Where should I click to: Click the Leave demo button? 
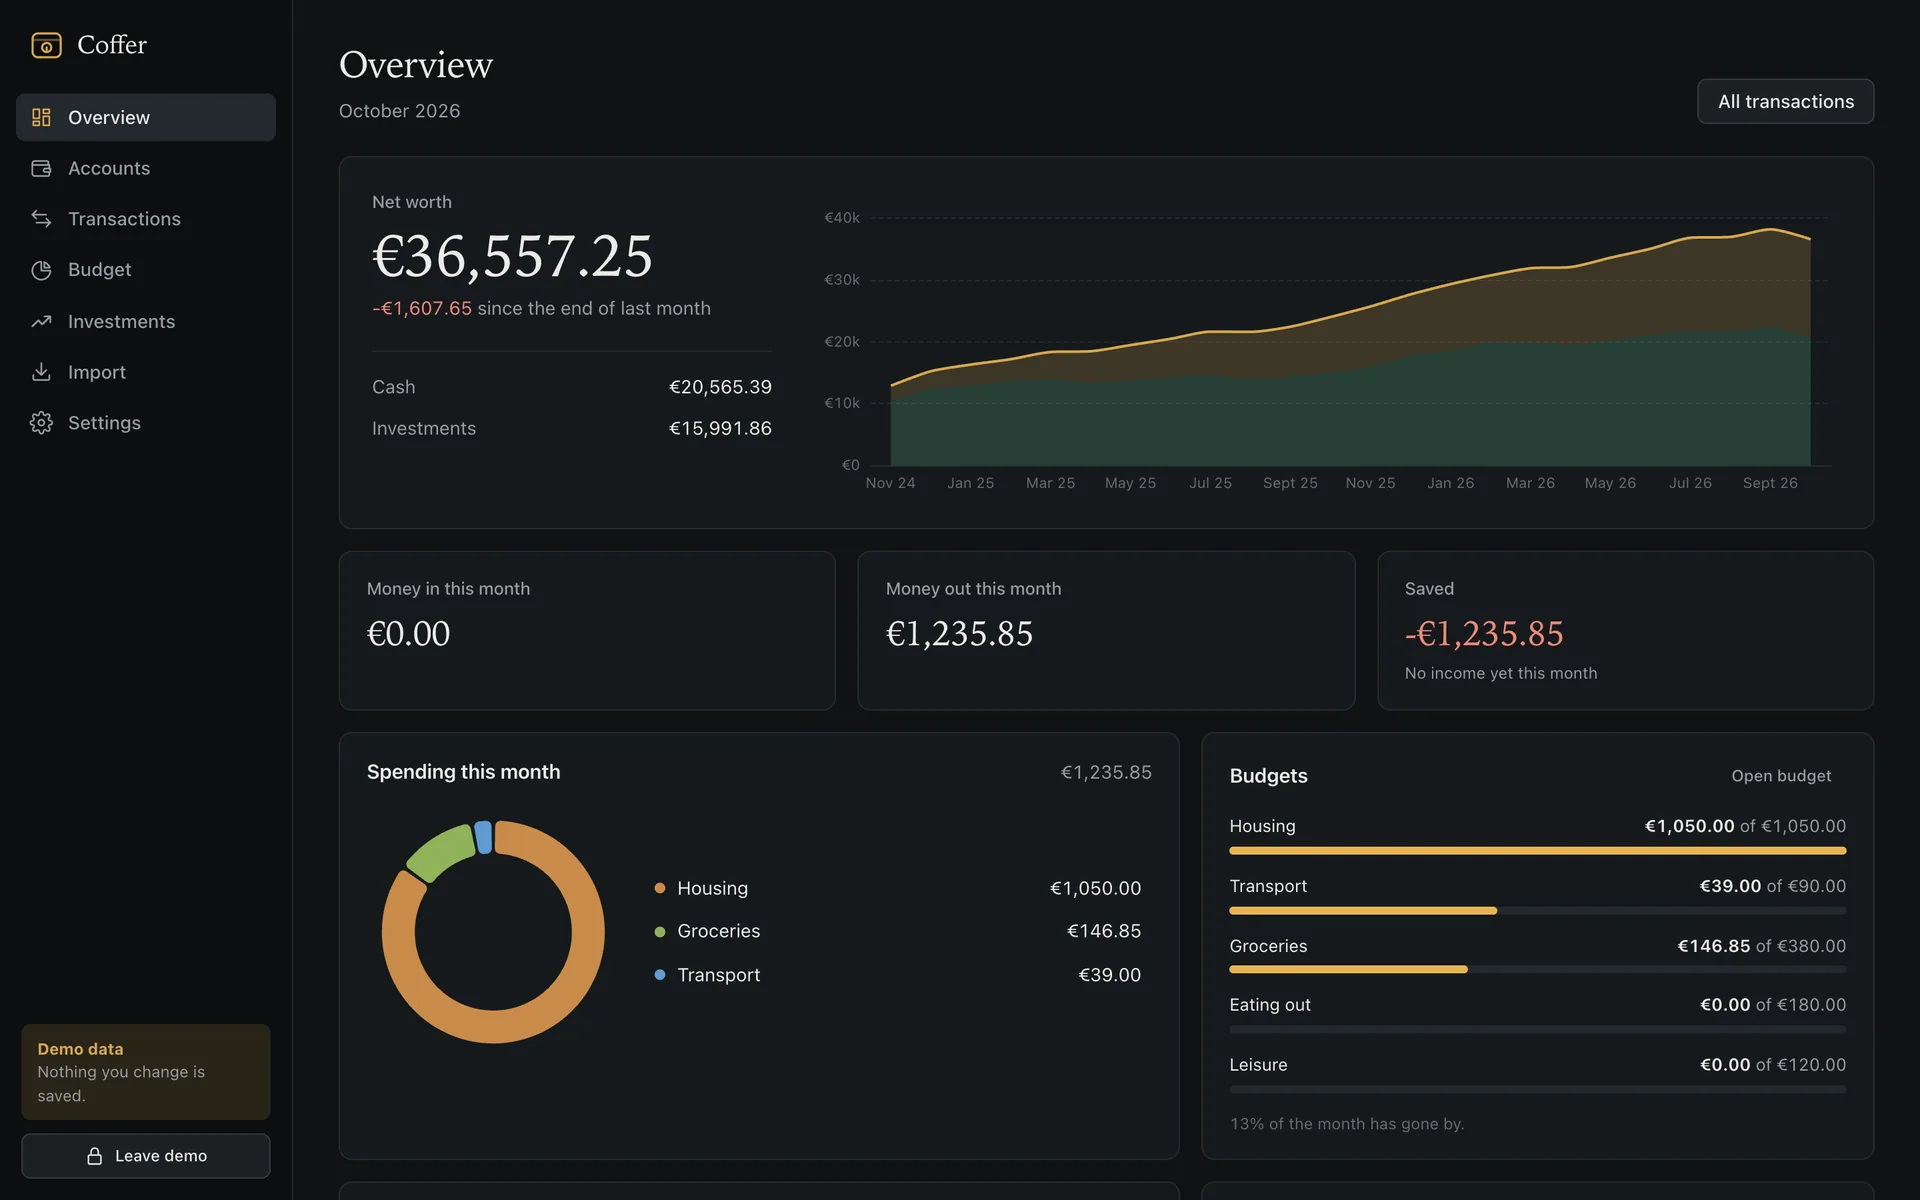pos(146,1156)
